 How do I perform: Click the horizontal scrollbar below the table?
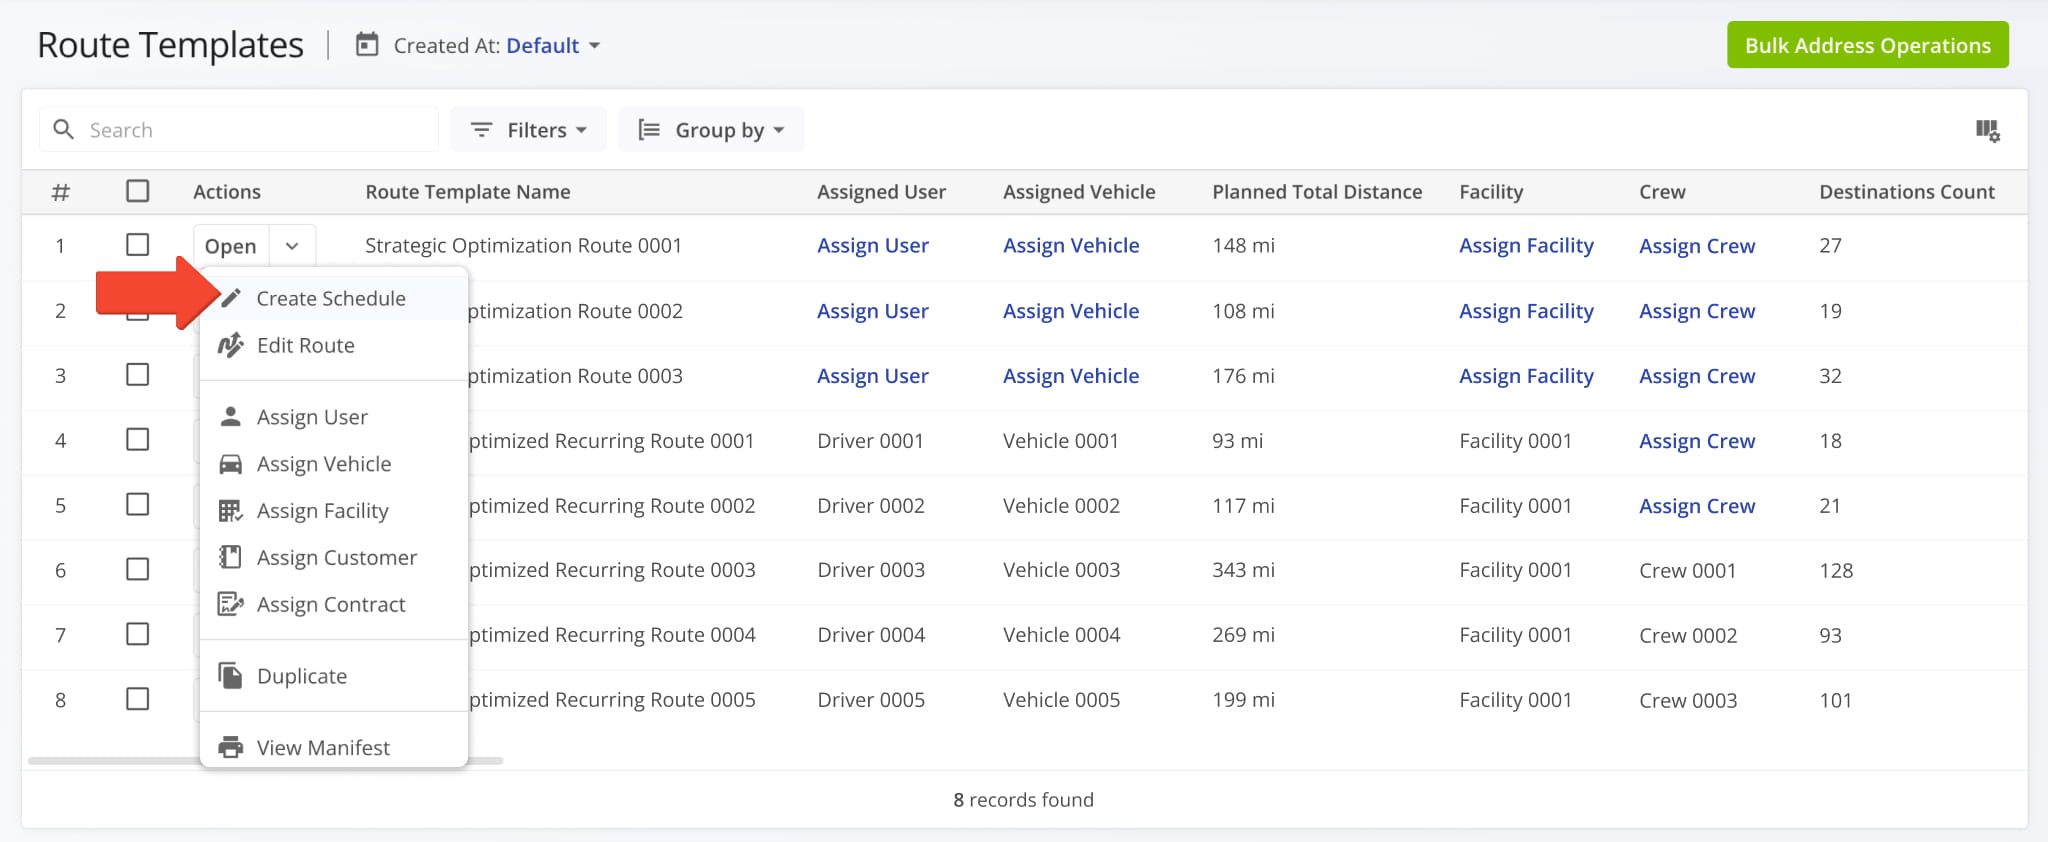click(x=265, y=761)
